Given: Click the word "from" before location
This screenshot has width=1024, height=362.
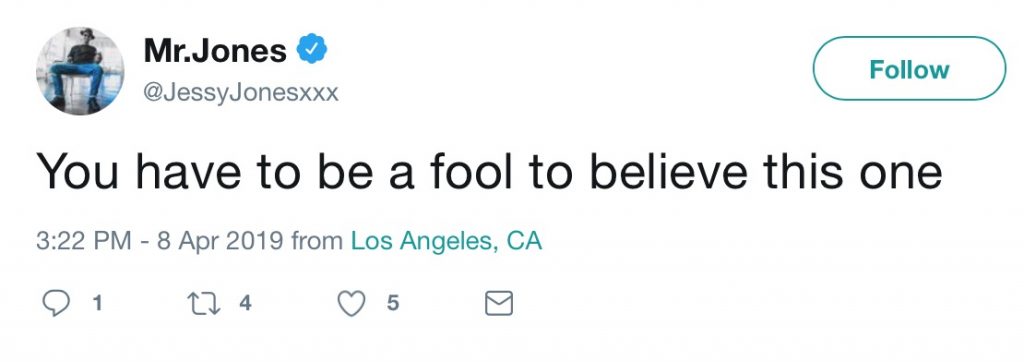Looking at the screenshot, I should [317, 241].
